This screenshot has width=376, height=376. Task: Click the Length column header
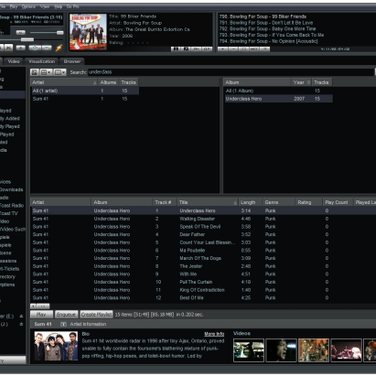tap(251, 202)
